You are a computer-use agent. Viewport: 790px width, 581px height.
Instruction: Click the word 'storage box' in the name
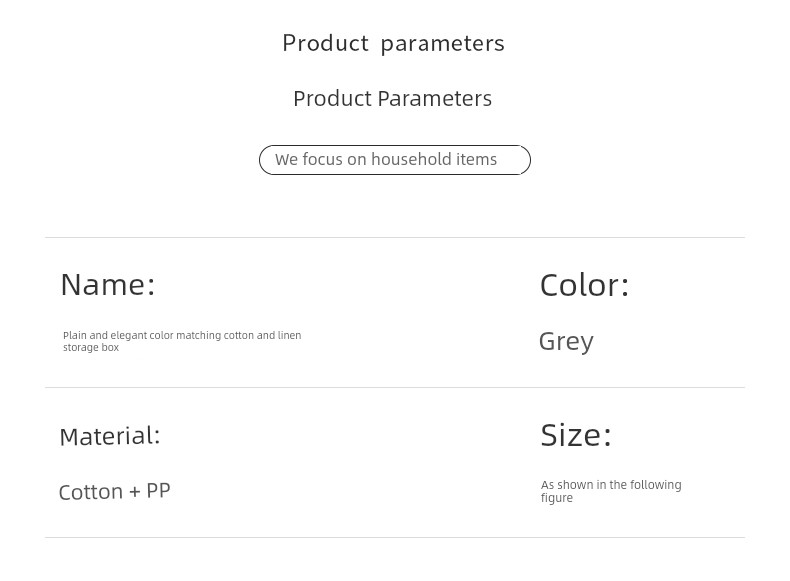(91, 348)
